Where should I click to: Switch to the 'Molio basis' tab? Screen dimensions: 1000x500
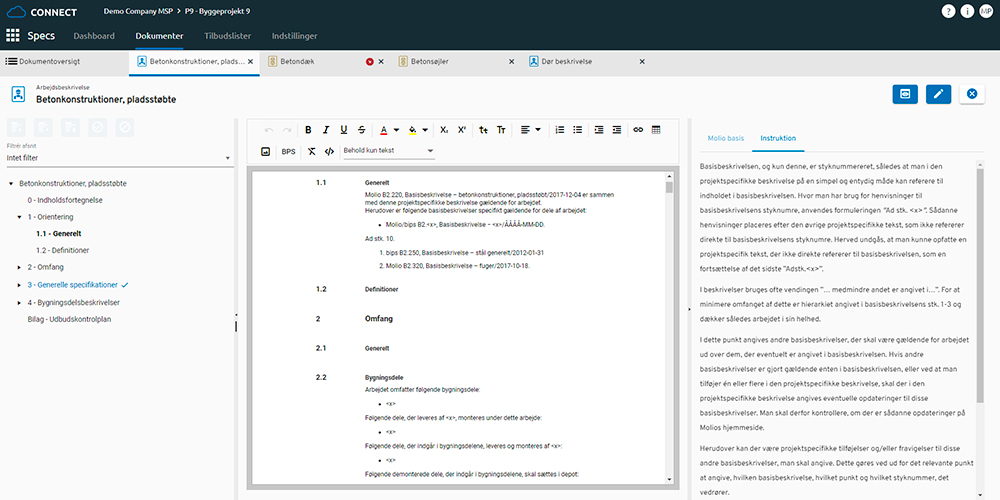[x=724, y=138]
